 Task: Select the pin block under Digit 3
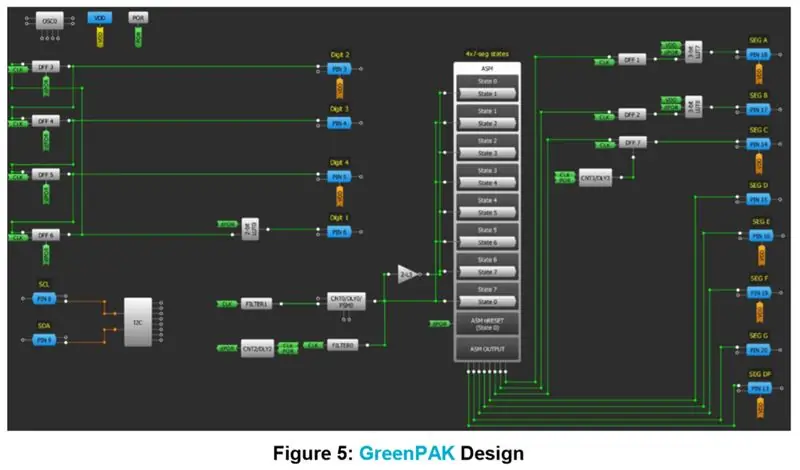(x=339, y=123)
